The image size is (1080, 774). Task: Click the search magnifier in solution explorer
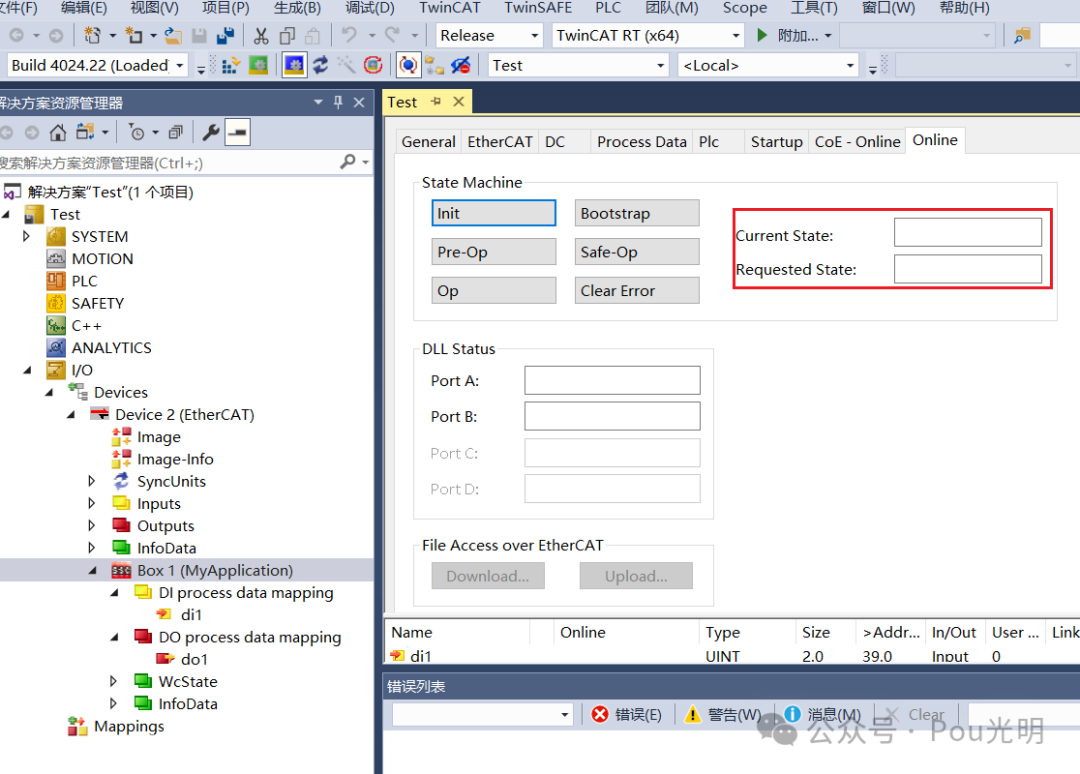348,162
